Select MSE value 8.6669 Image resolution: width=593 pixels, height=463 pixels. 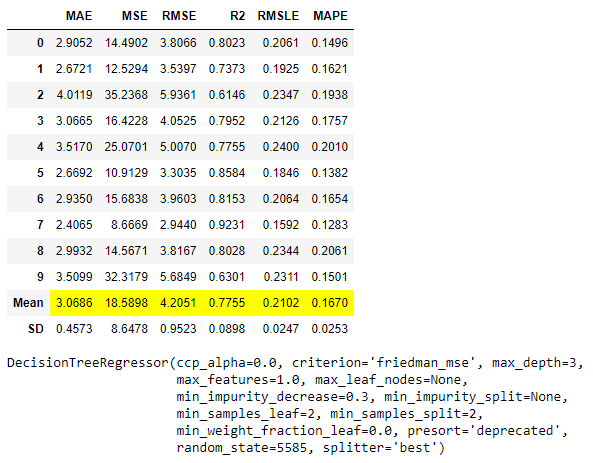pyautogui.click(x=129, y=225)
